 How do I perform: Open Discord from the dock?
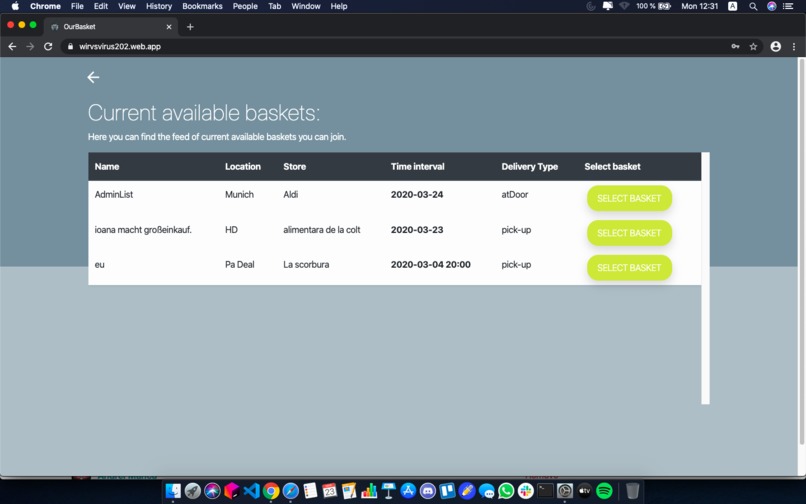coord(428,491)
